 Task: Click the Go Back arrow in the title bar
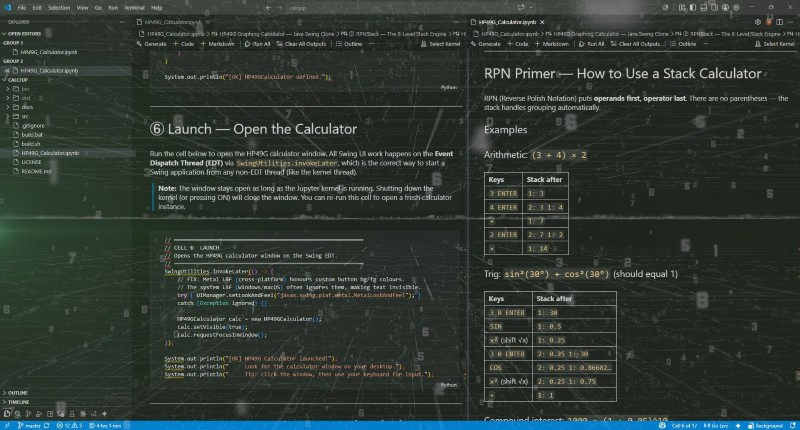pyautogui.click(x=268, y=8)
